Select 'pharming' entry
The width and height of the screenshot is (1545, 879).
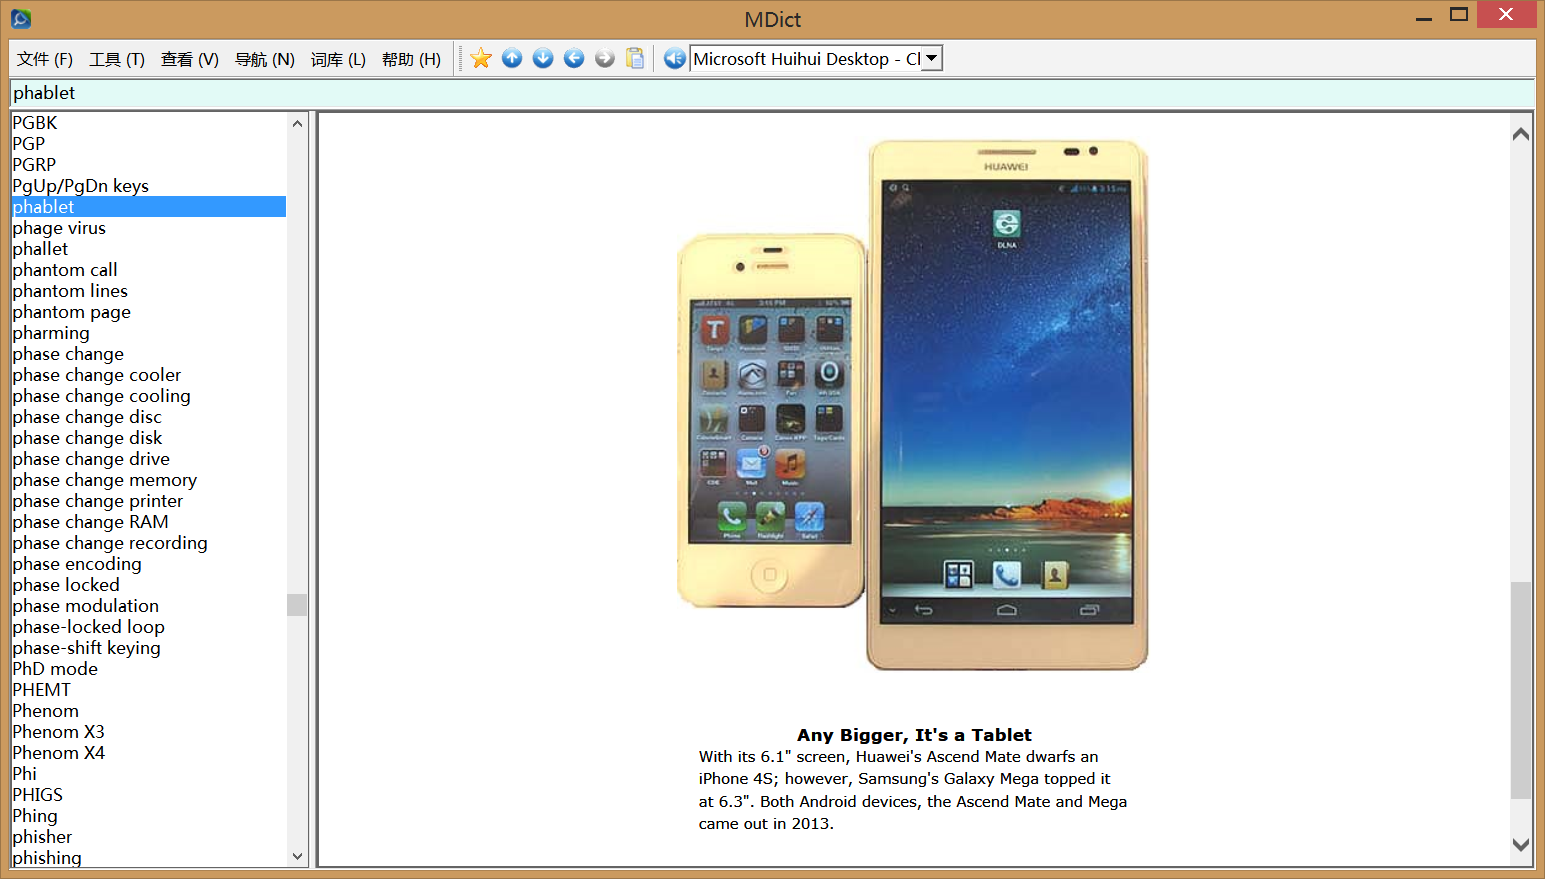(51, 333)
